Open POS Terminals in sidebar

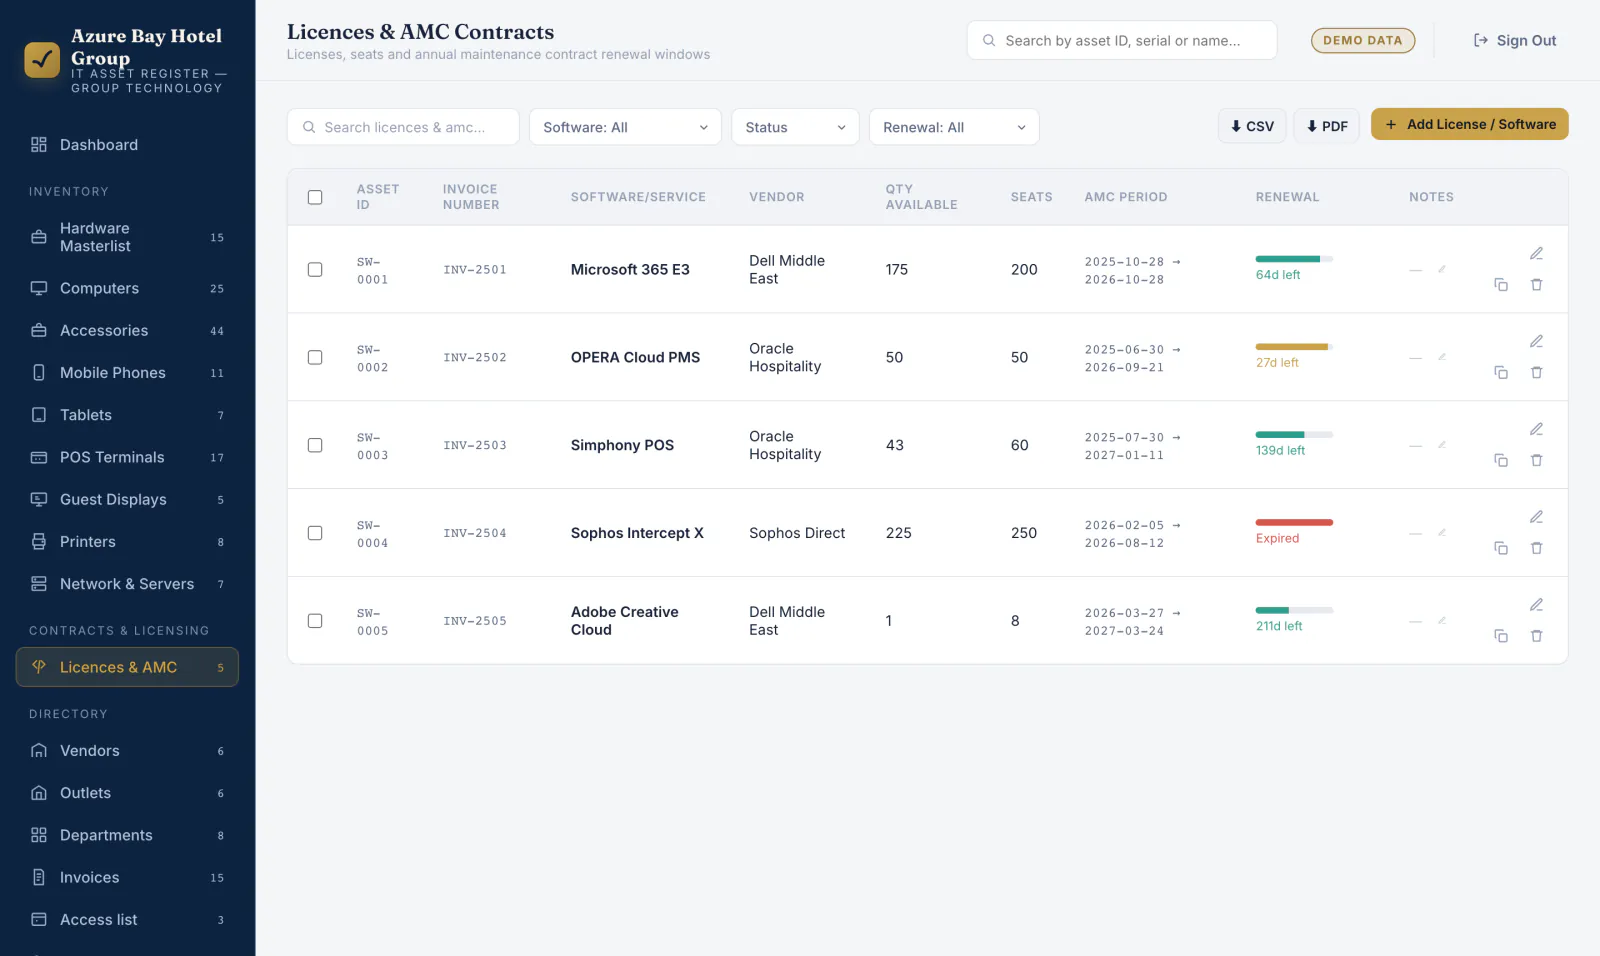coord(127,457)
